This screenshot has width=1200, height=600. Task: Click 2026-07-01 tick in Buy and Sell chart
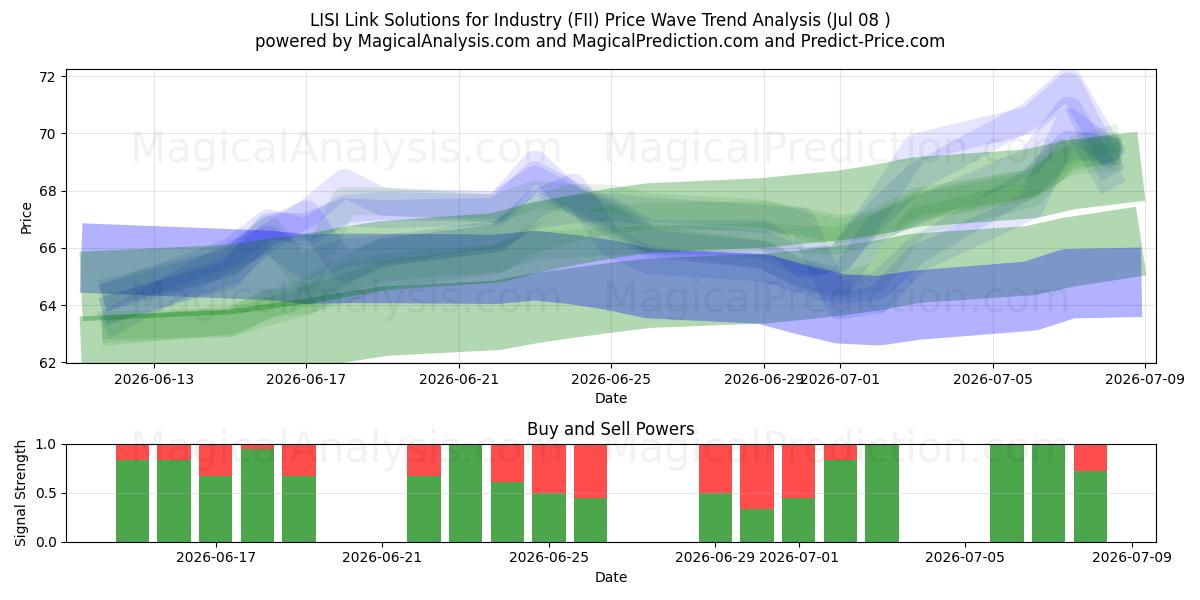pos(798,559)
